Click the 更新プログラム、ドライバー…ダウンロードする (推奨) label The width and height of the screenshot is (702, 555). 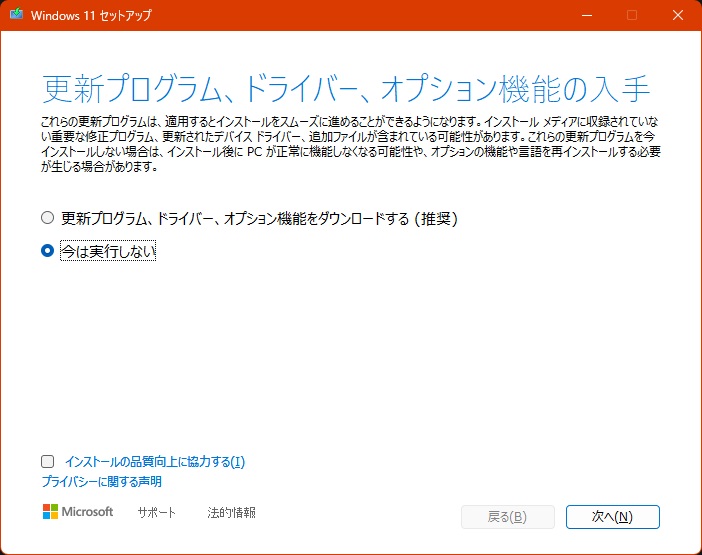point(260,217)
